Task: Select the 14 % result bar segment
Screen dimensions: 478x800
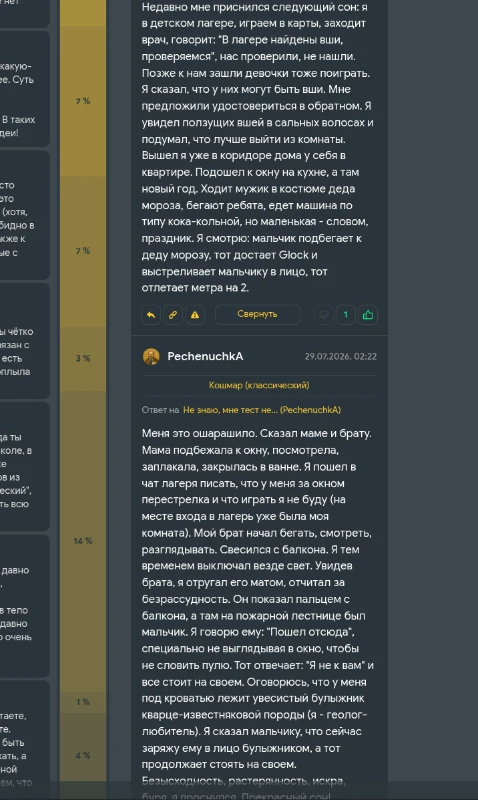Action: point(83,541)
